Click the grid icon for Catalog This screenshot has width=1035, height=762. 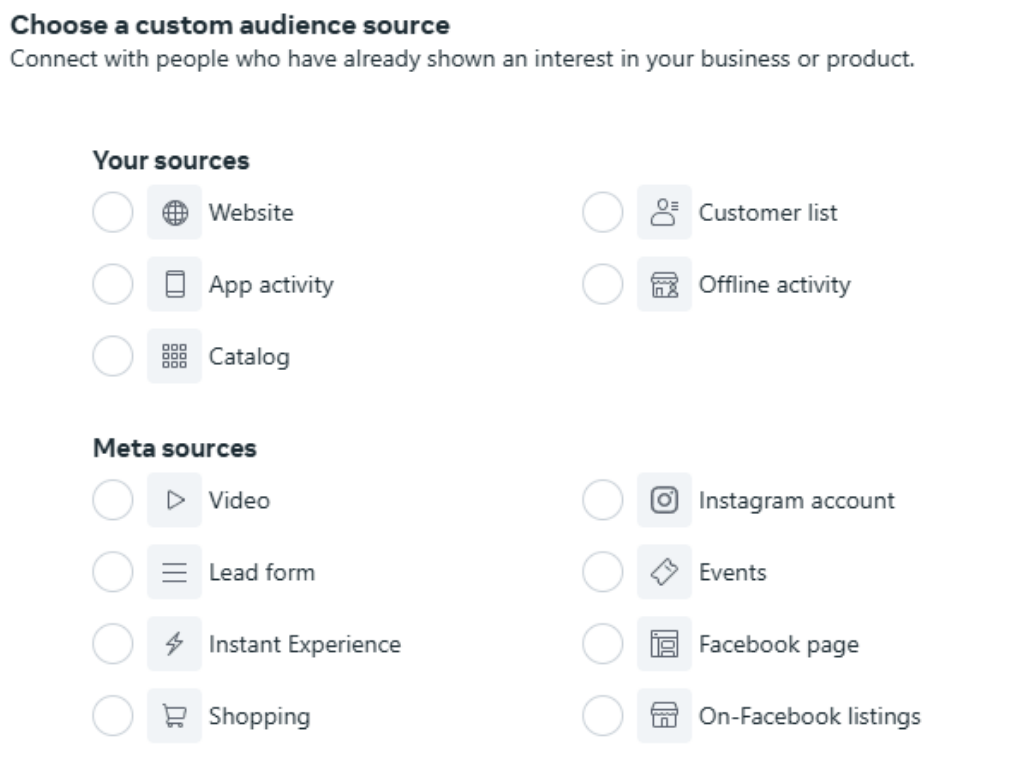(174, 357)
